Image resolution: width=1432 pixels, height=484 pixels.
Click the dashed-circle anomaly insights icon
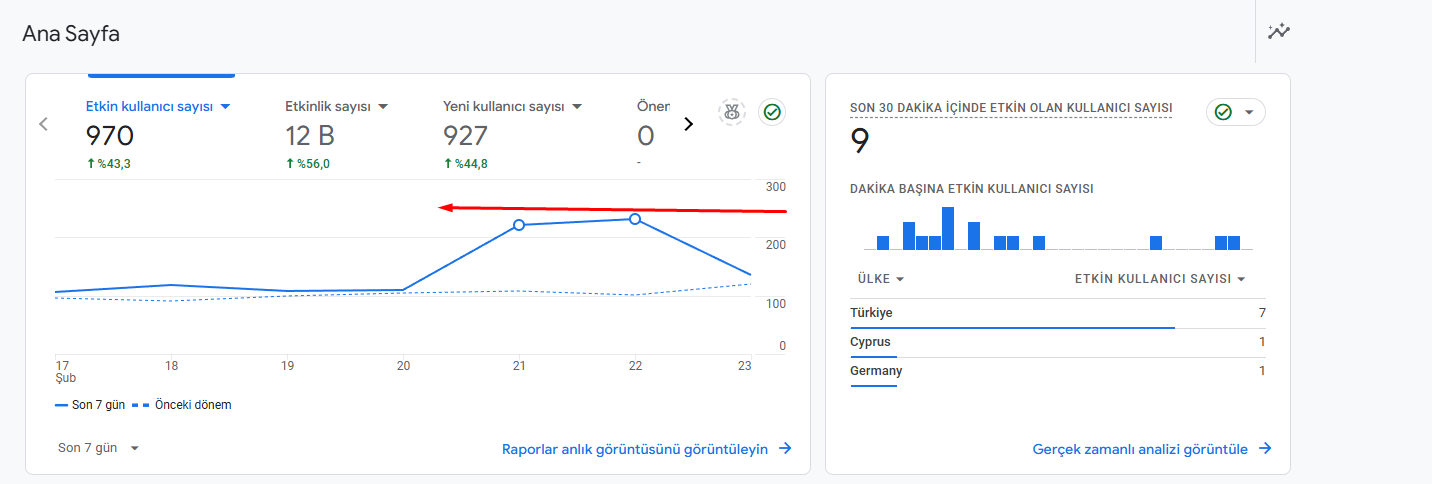pos(732,112)
